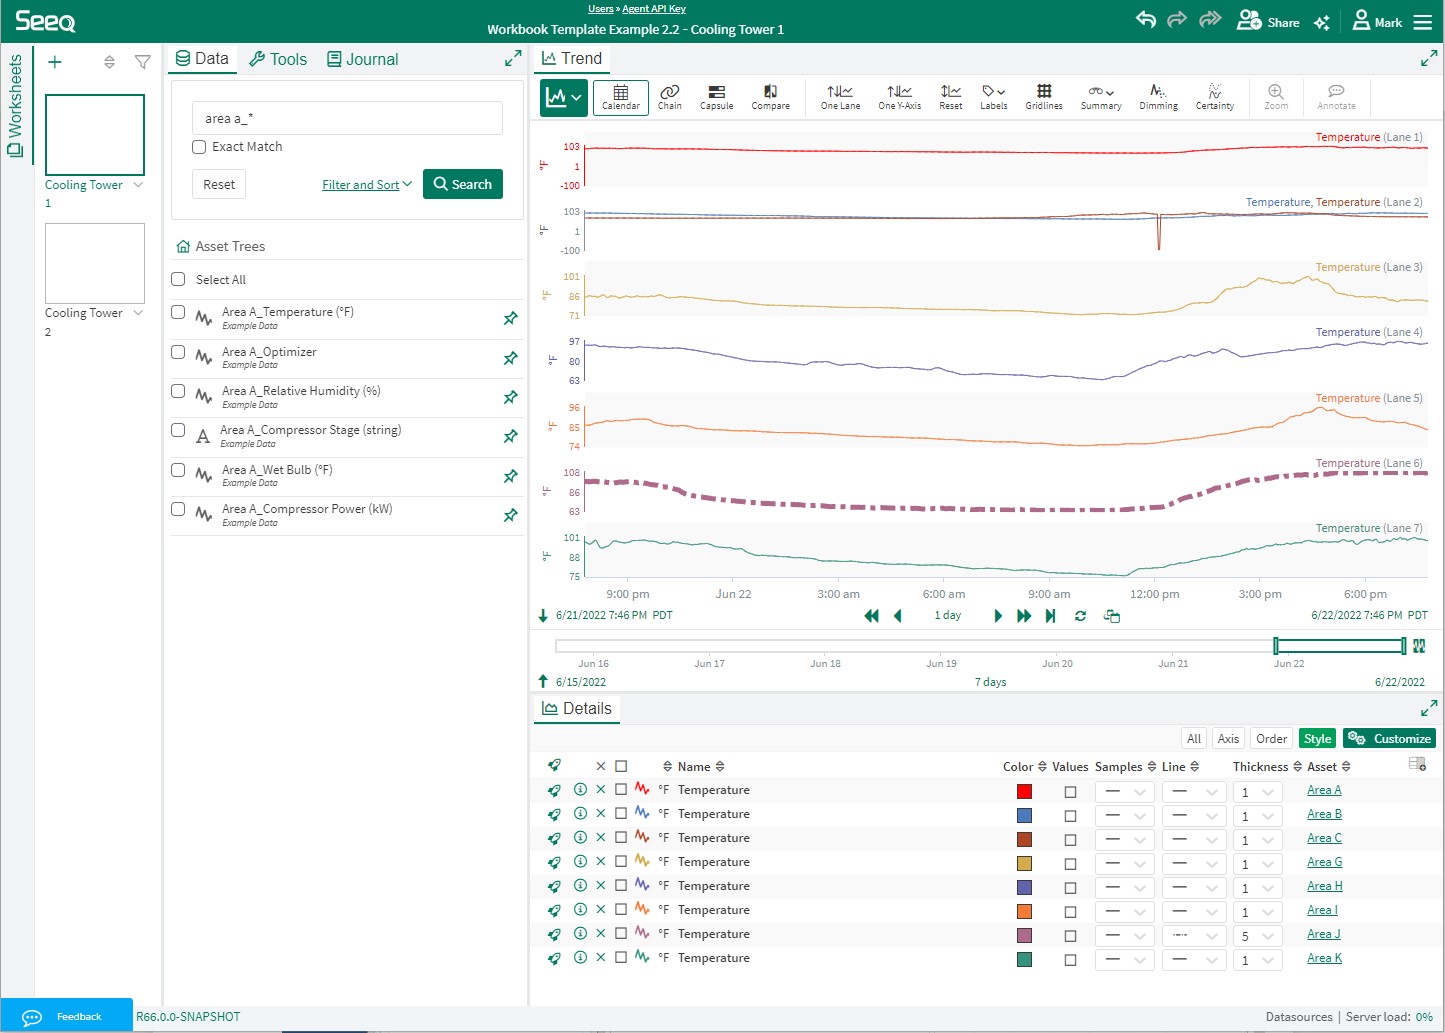1445x1033 pixels.
Task: Open Cooling Tower 1 worksheet menu arrow
Action: 138,185
